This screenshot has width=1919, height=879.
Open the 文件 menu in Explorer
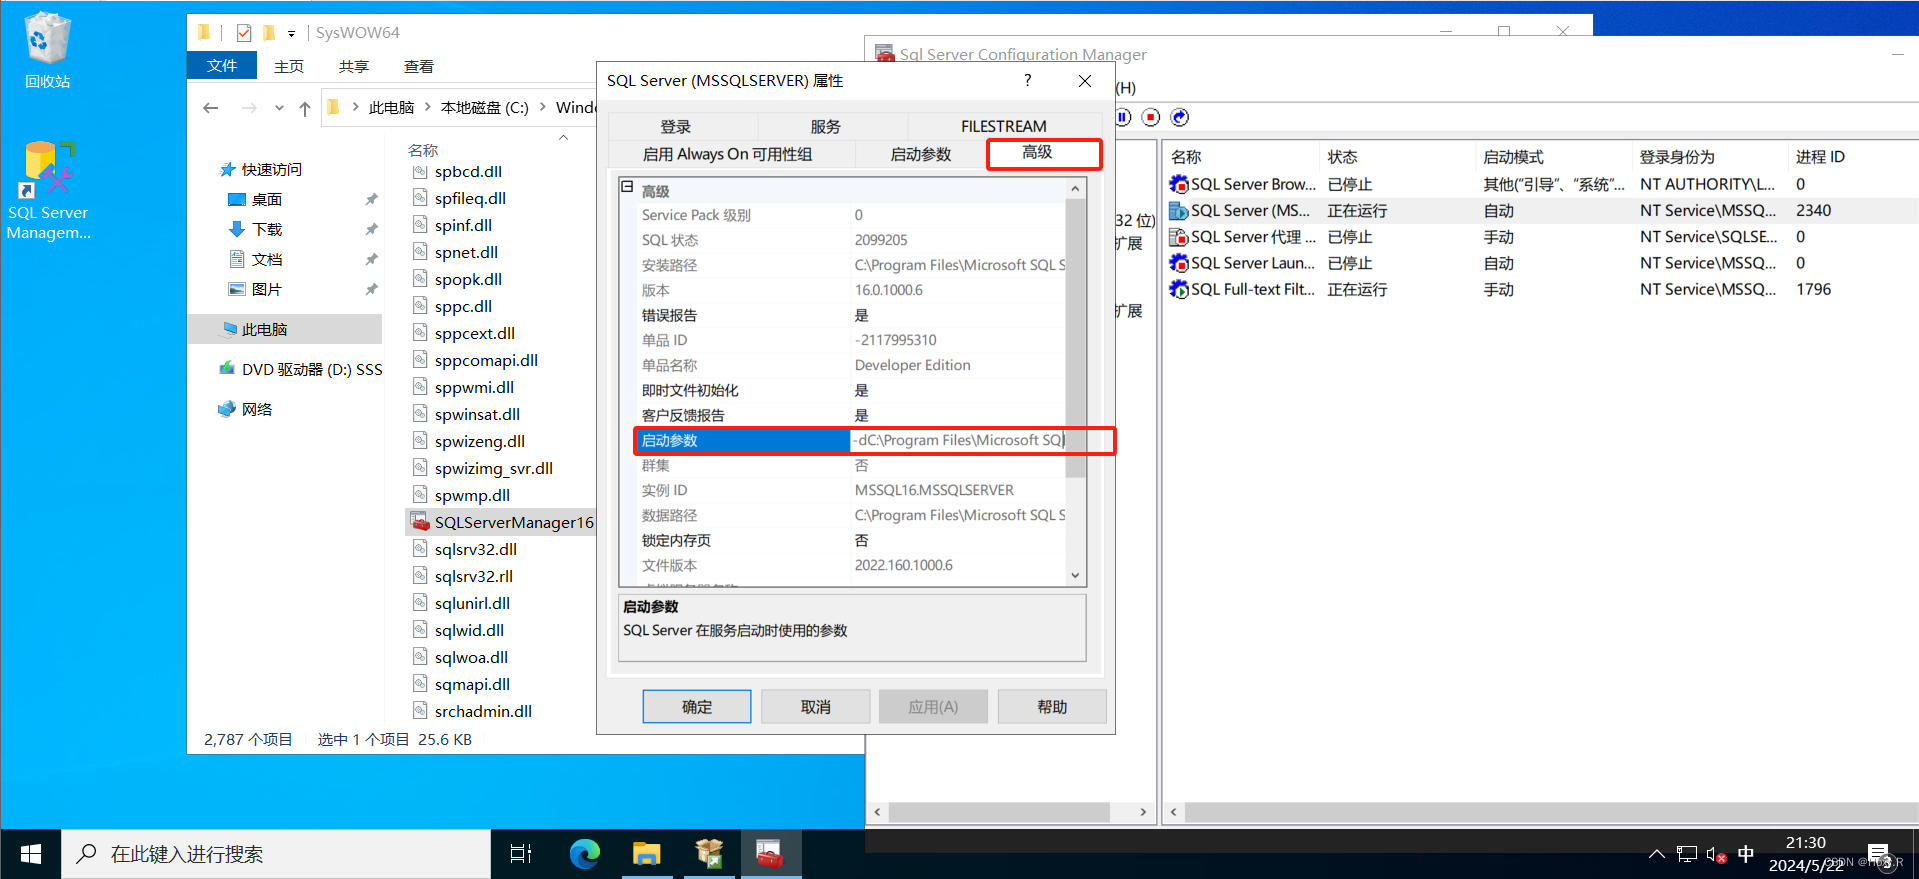coord(222,66)
